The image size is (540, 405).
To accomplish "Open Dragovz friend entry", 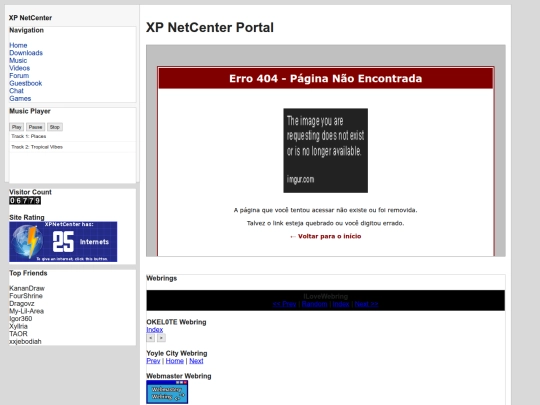I will click(22, 304).
